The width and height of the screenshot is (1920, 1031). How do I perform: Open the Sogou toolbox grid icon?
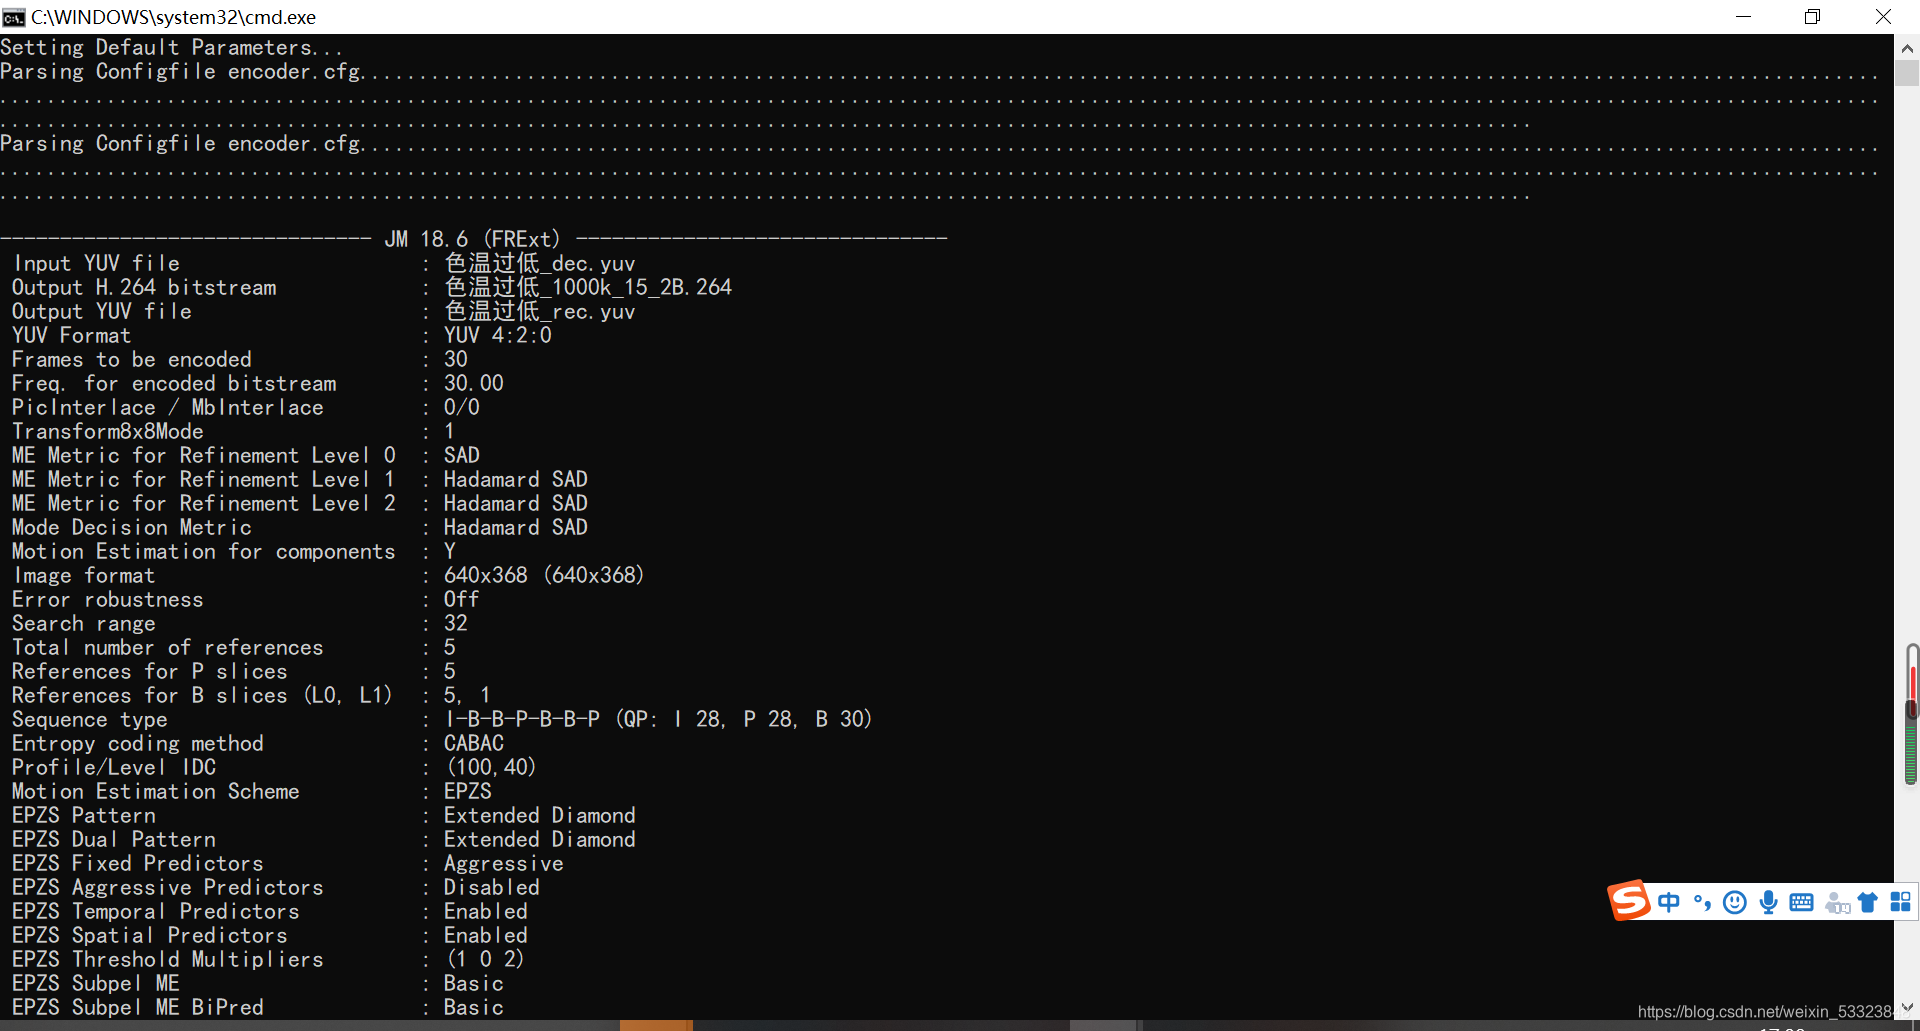click(1900, 903)
